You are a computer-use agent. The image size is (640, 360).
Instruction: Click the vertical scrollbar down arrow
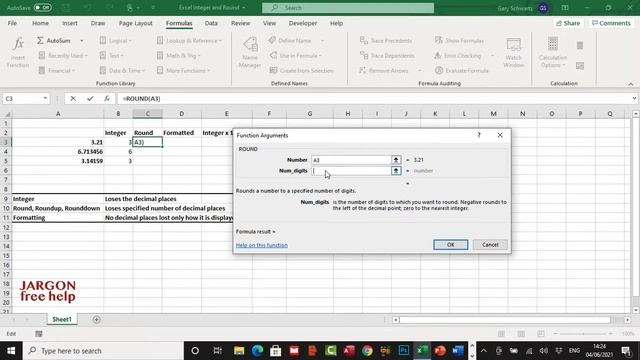coord(636,310)
